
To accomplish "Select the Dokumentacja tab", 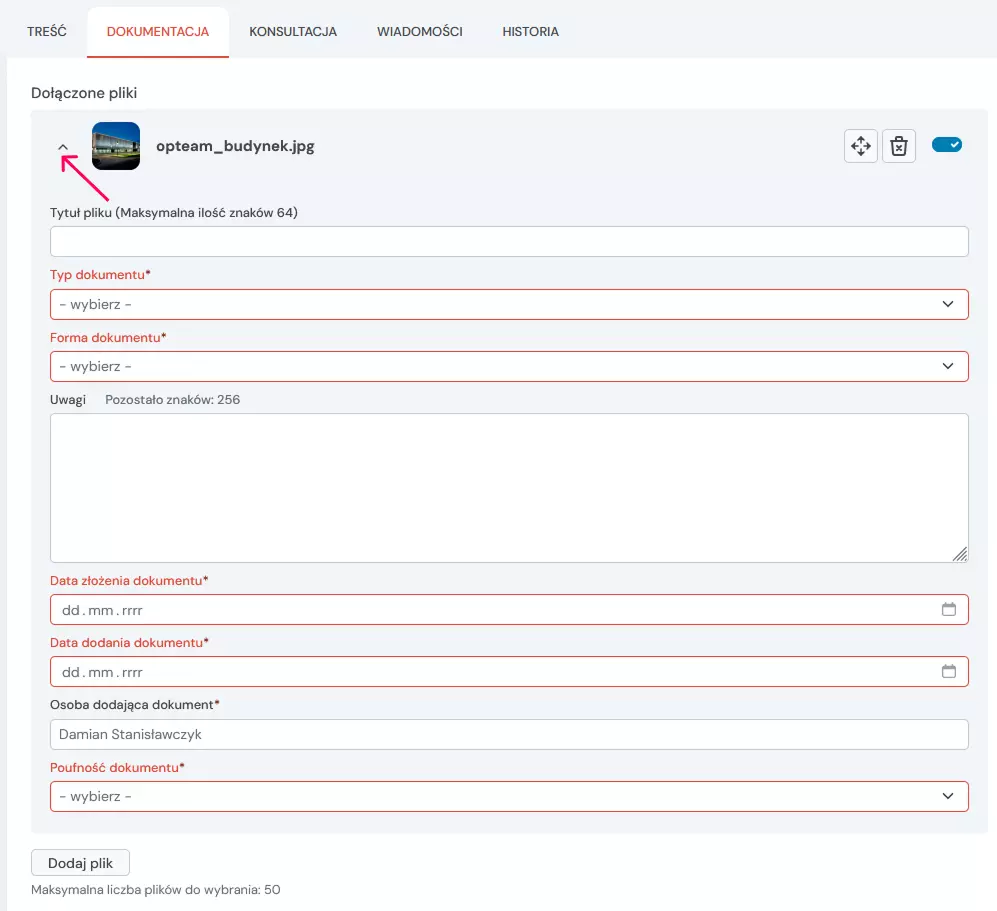I will 158,32.
